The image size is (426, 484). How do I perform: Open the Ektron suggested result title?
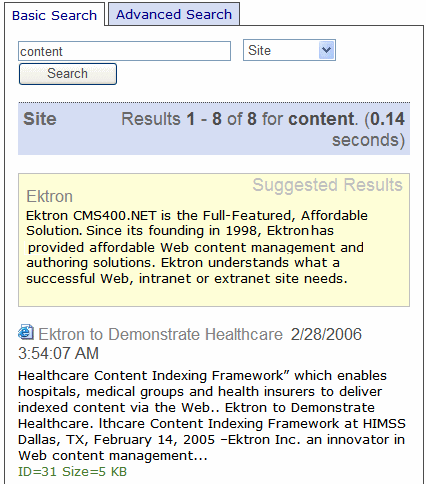coord(49,196)
